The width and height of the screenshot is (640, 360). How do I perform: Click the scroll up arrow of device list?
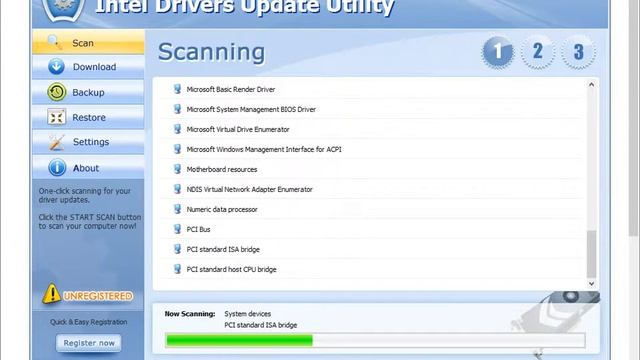pyautogui.click(x=591, y=84)
